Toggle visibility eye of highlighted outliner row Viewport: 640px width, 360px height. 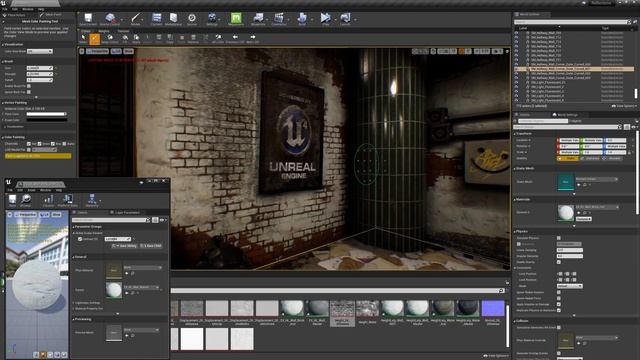coord(516,69)
